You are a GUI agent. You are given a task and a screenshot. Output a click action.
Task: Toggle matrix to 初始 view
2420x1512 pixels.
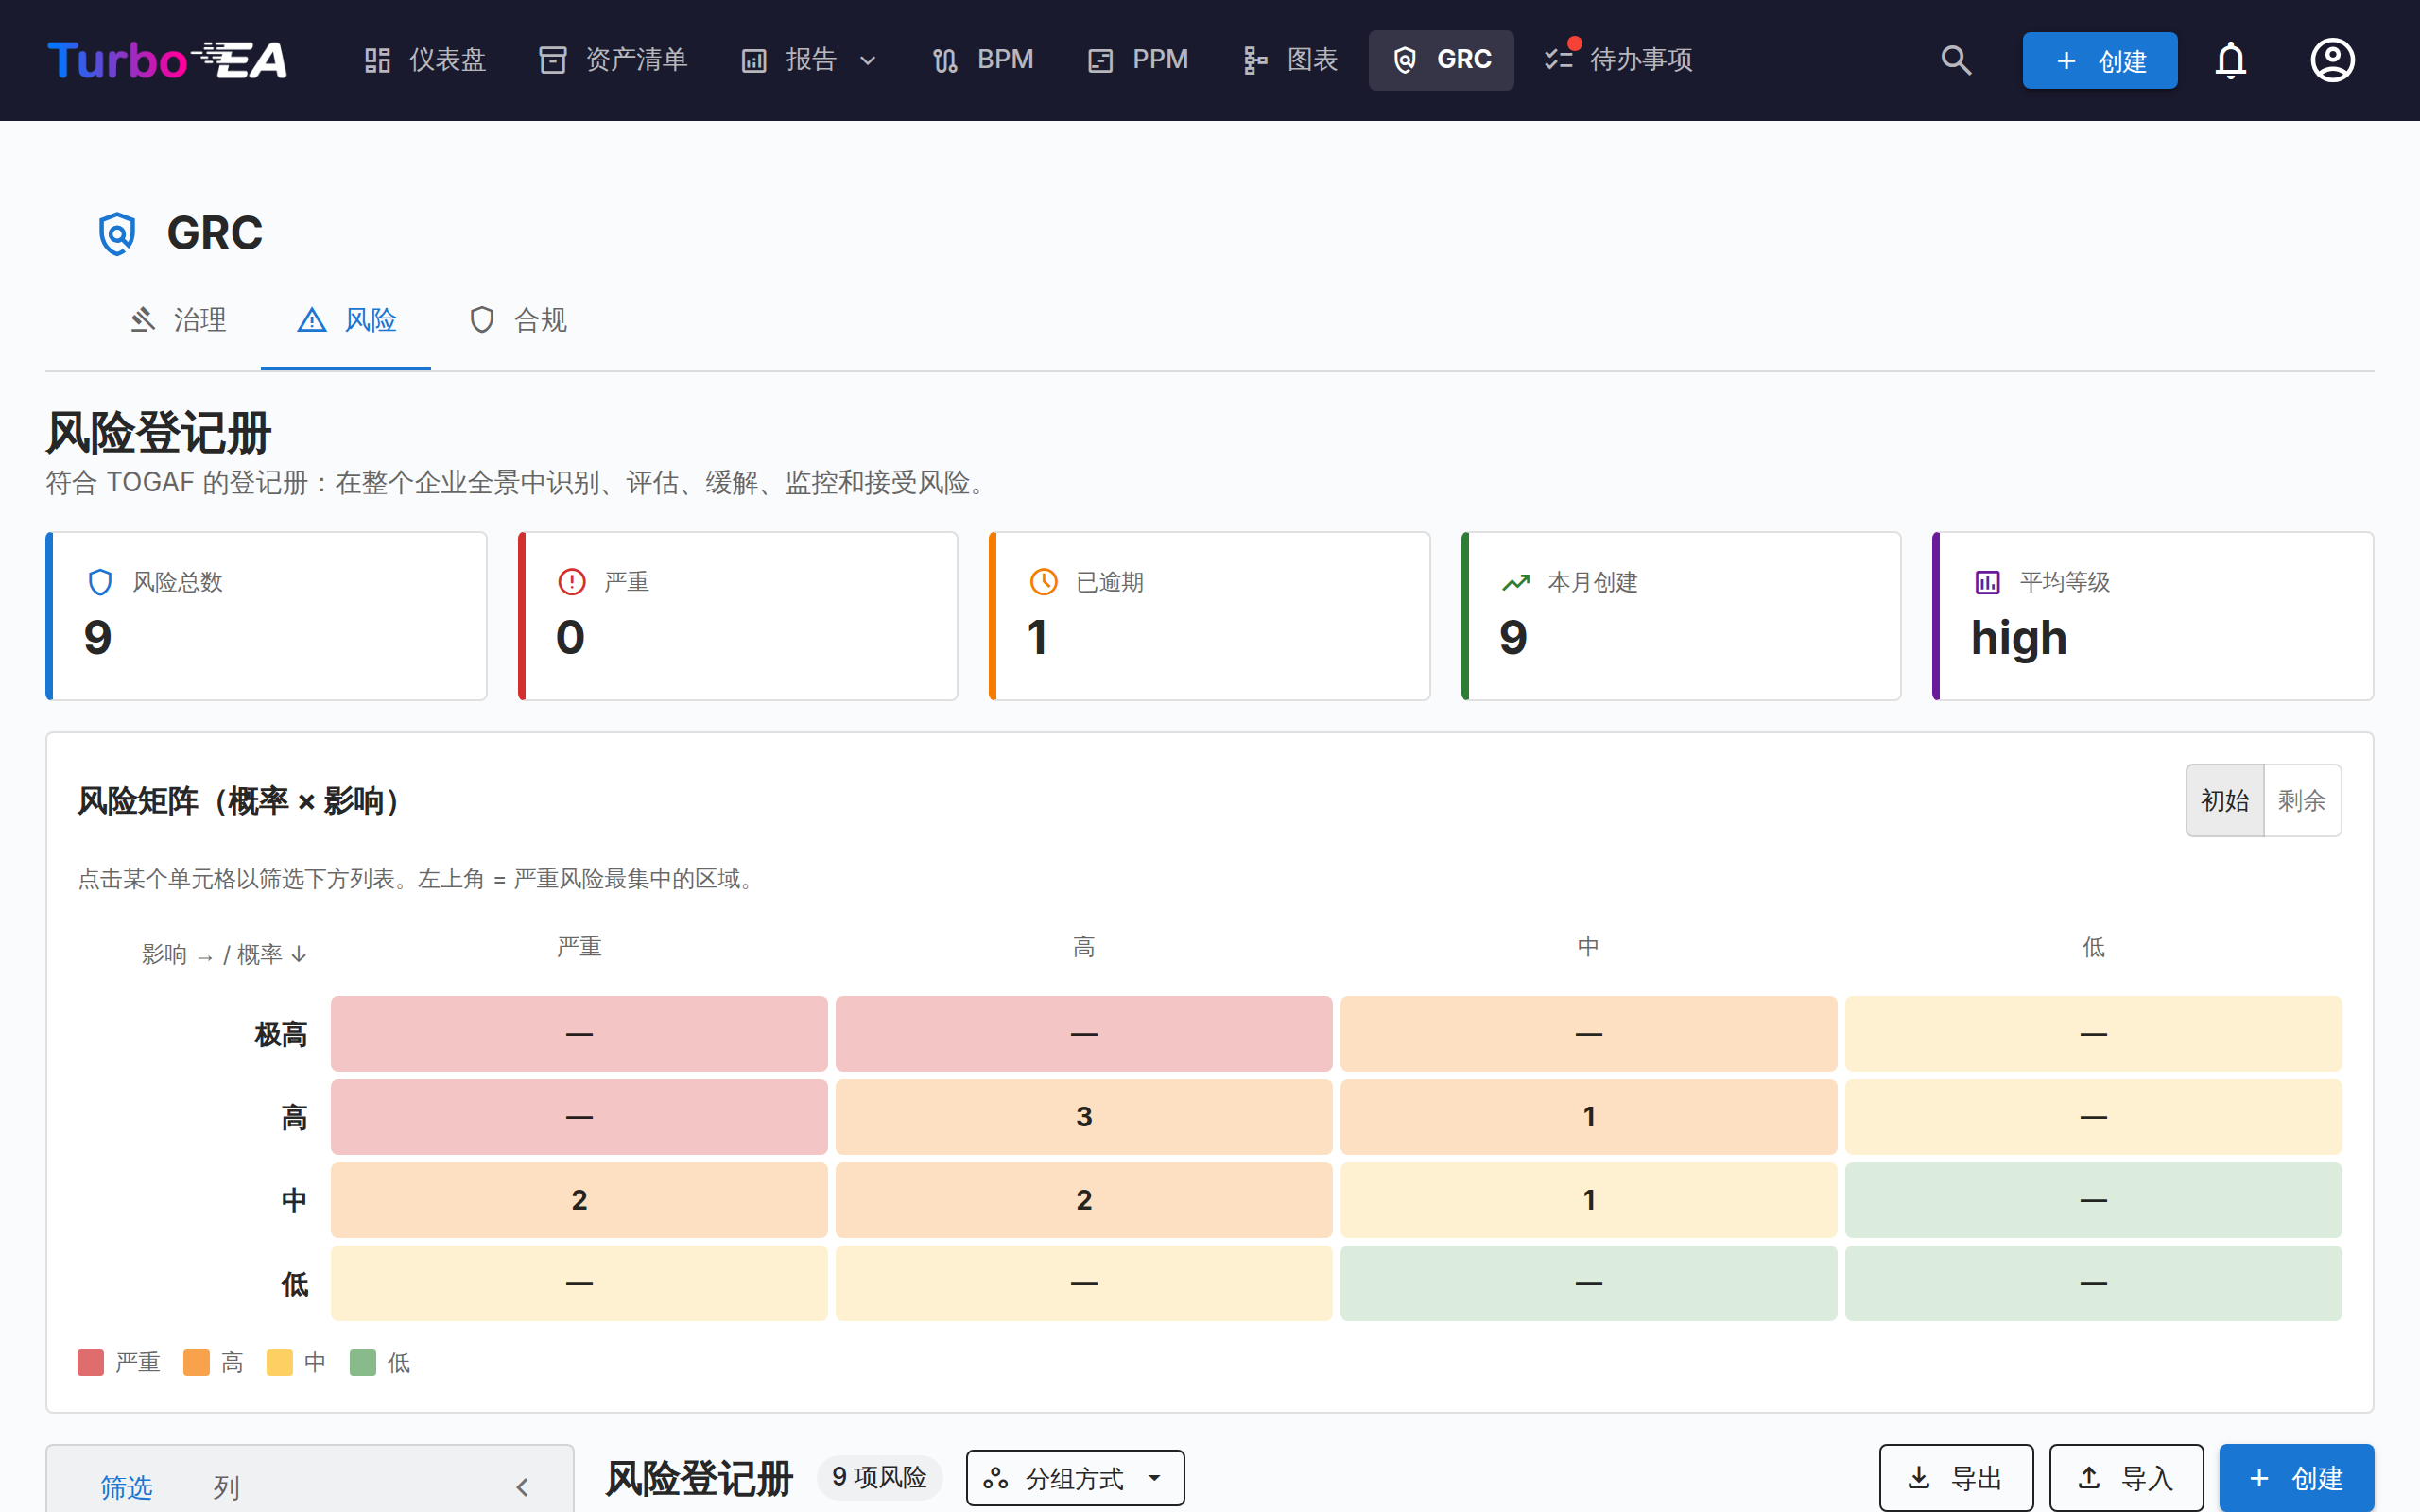pyautogui.click(x=2225, y=800)
